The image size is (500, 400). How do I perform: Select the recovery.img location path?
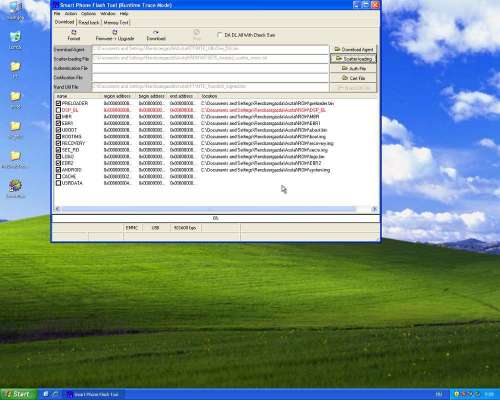click(267, 143)
